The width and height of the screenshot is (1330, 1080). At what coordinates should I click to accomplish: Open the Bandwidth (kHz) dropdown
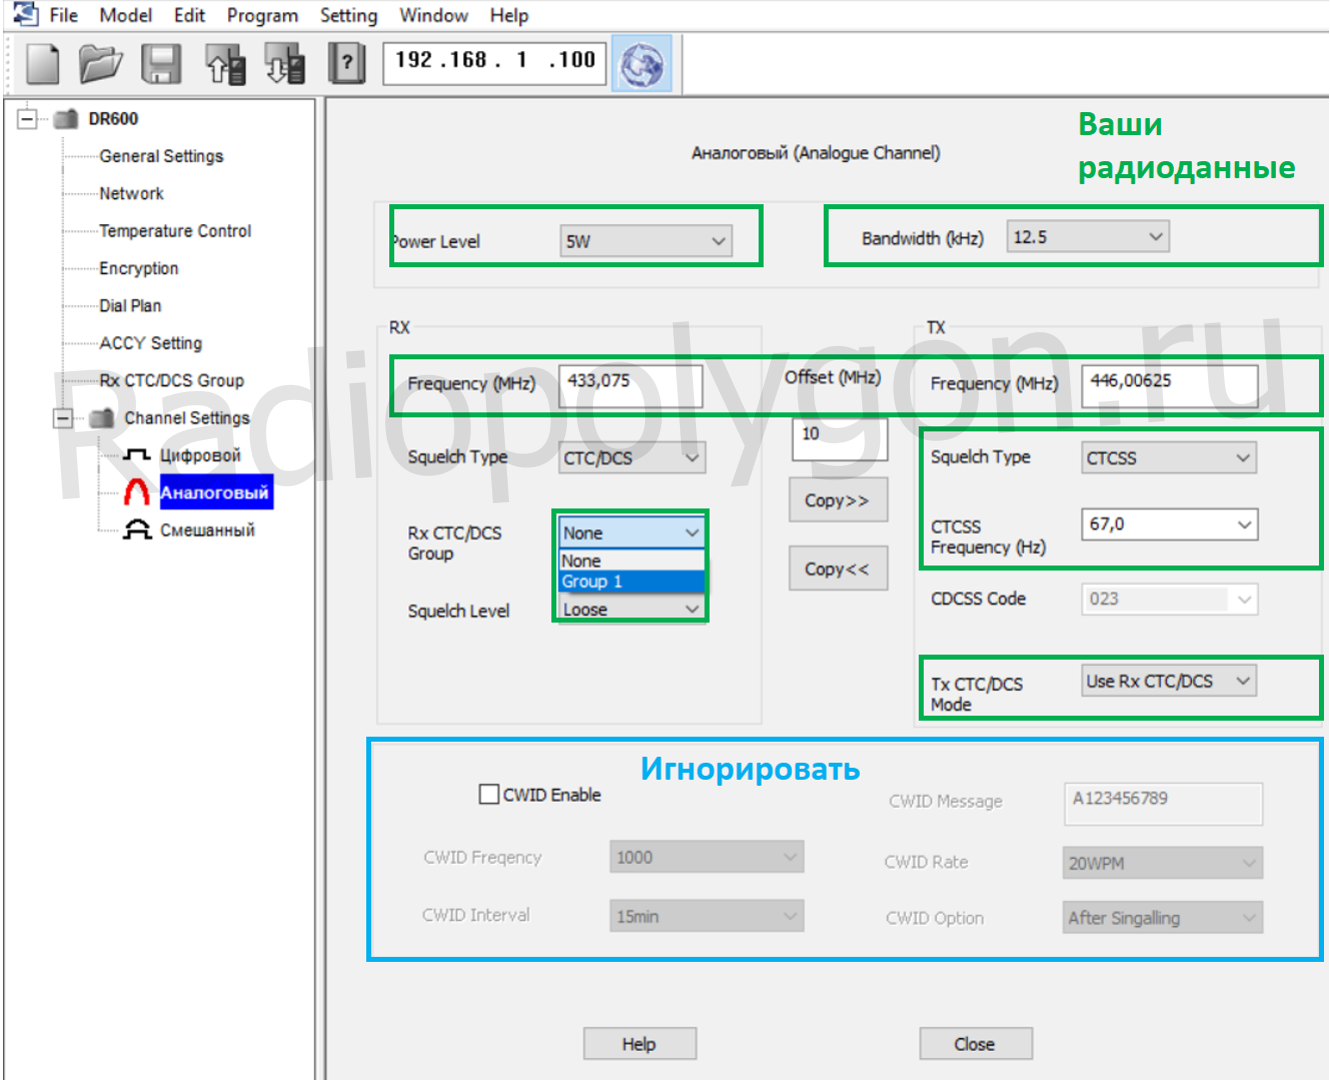(x=1087, y=237)
